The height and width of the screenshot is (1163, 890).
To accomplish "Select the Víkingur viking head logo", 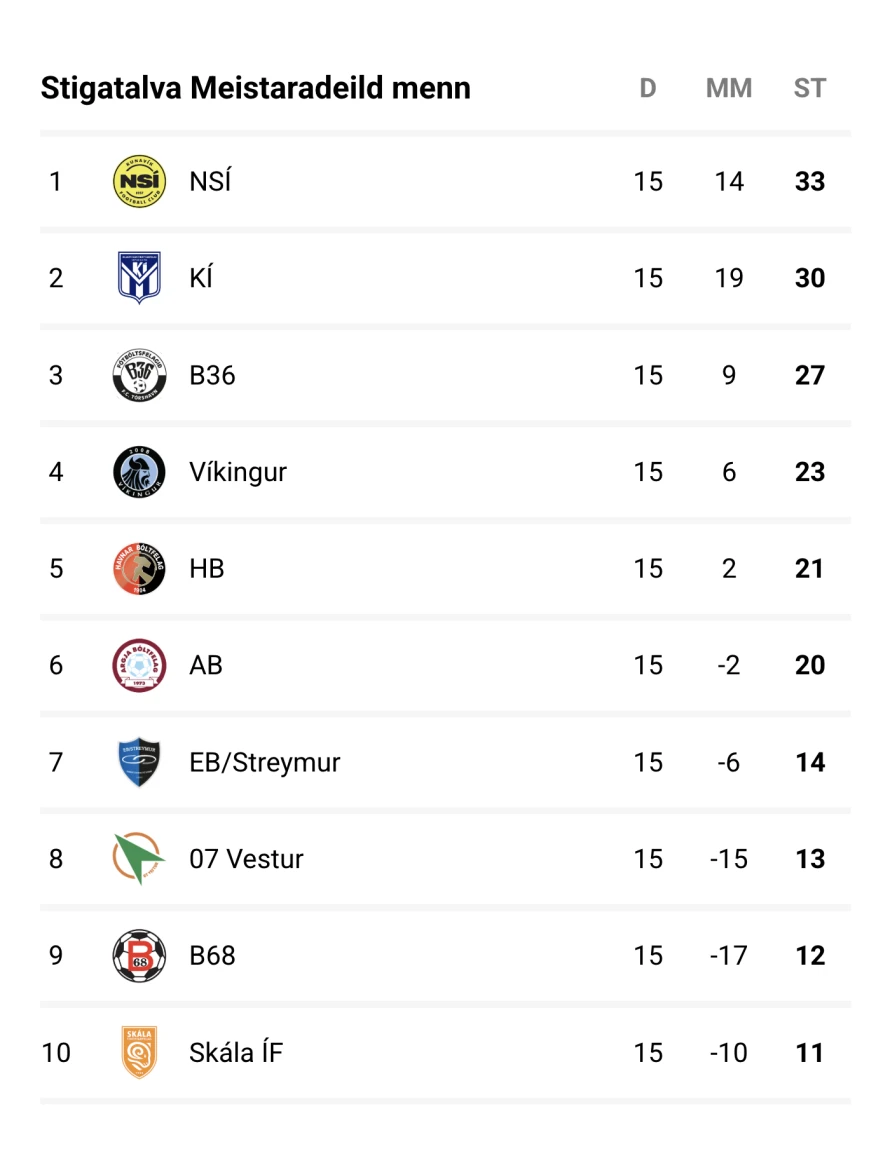I will point(139,472).
